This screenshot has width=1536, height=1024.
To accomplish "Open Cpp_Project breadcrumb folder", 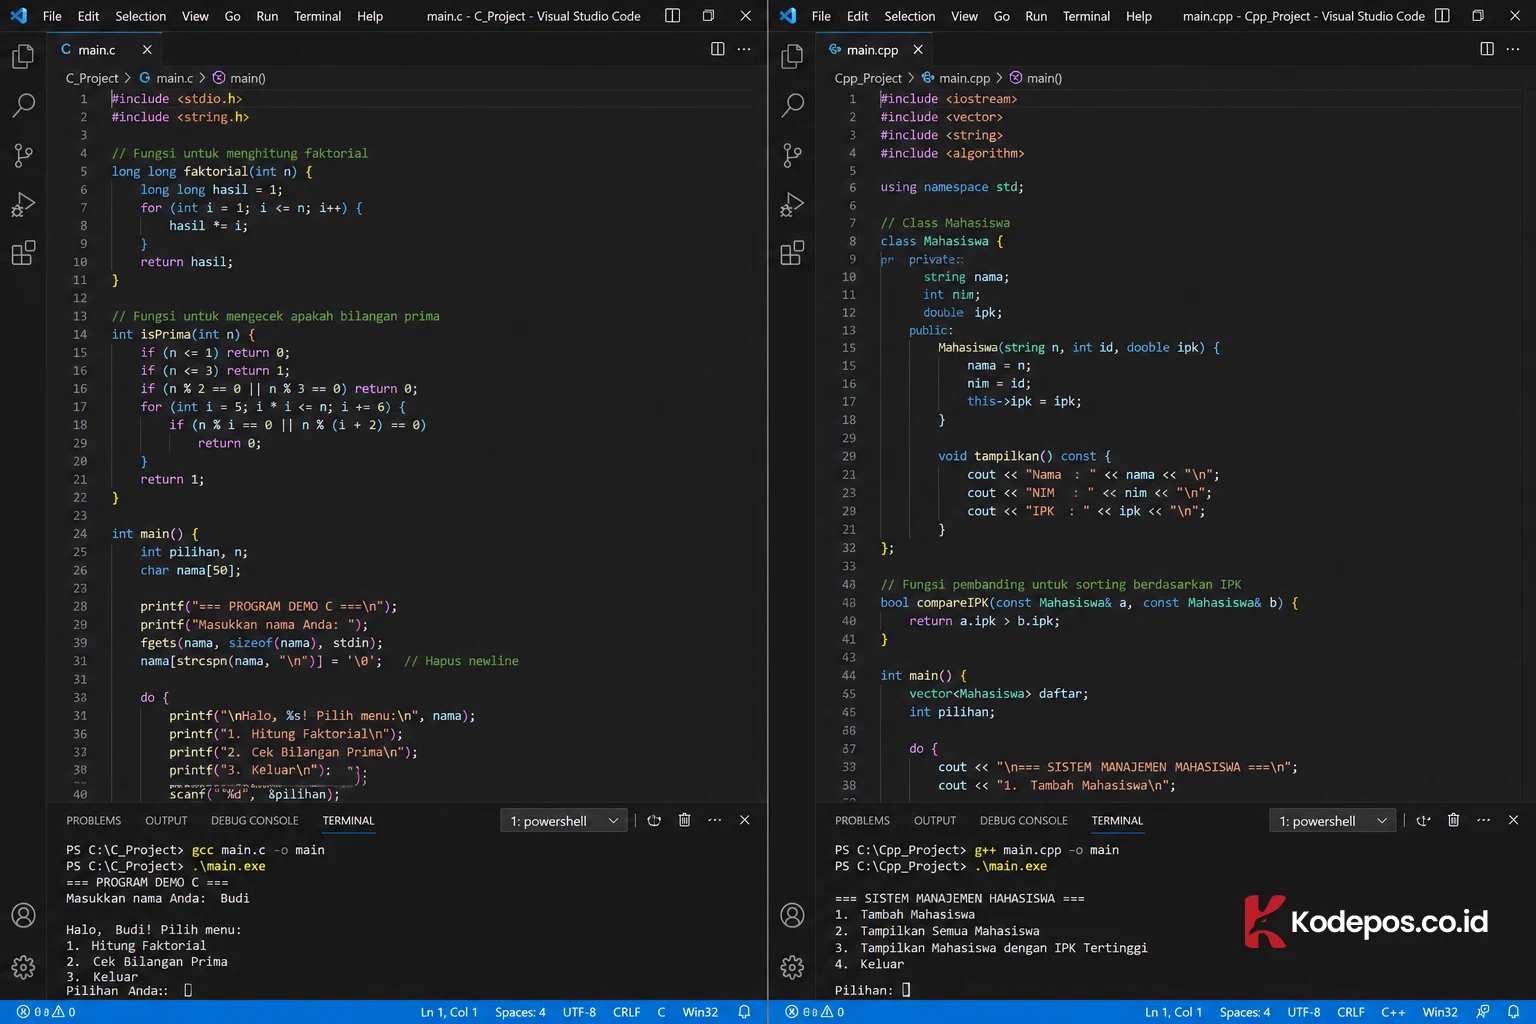I will coord(868,78).
